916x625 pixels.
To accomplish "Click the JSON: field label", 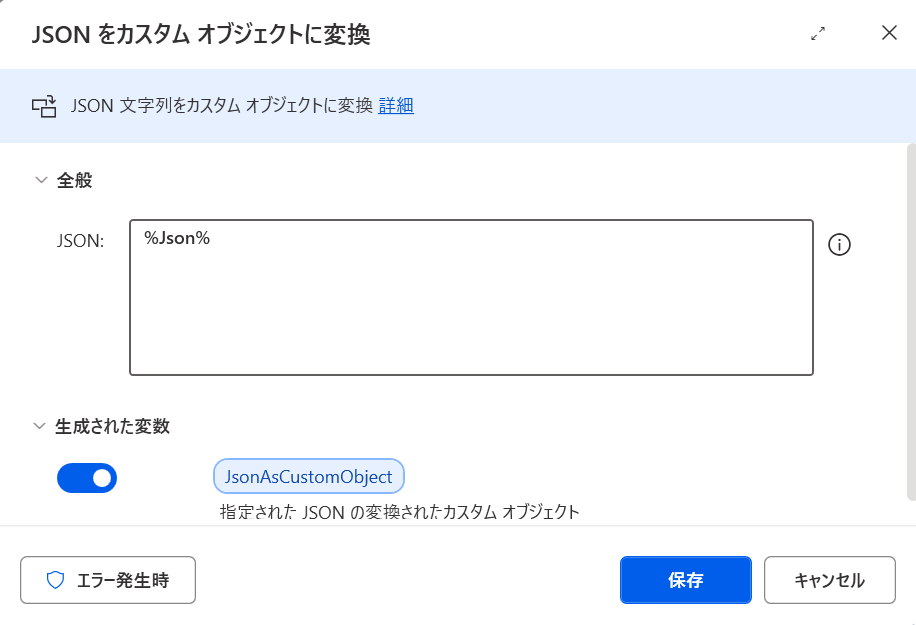I will (80, 241).
